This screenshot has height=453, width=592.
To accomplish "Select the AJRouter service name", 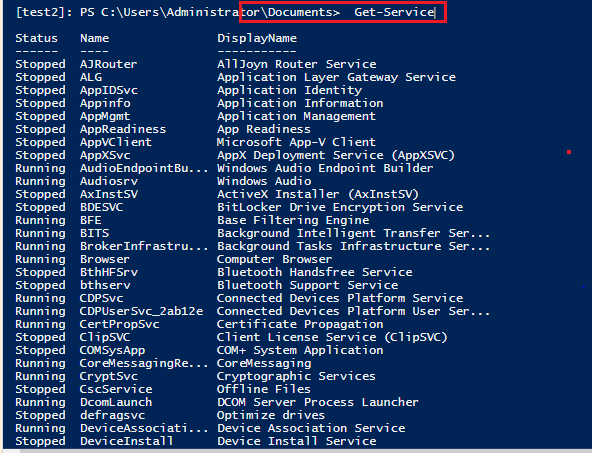I will tap(108, 64).
